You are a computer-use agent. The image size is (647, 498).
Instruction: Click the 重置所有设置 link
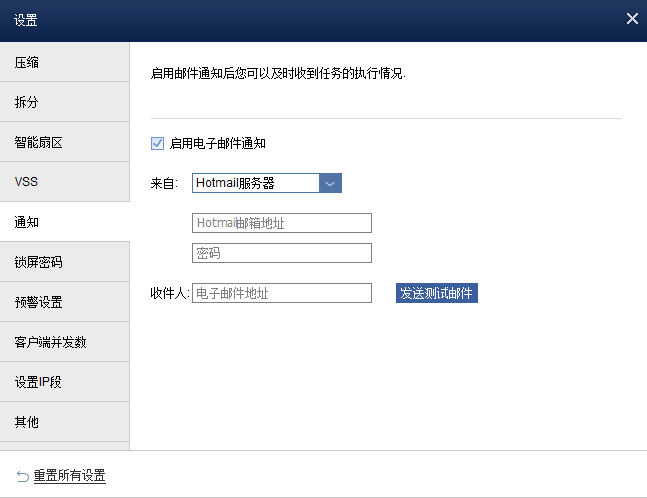[x=70, y=475]
